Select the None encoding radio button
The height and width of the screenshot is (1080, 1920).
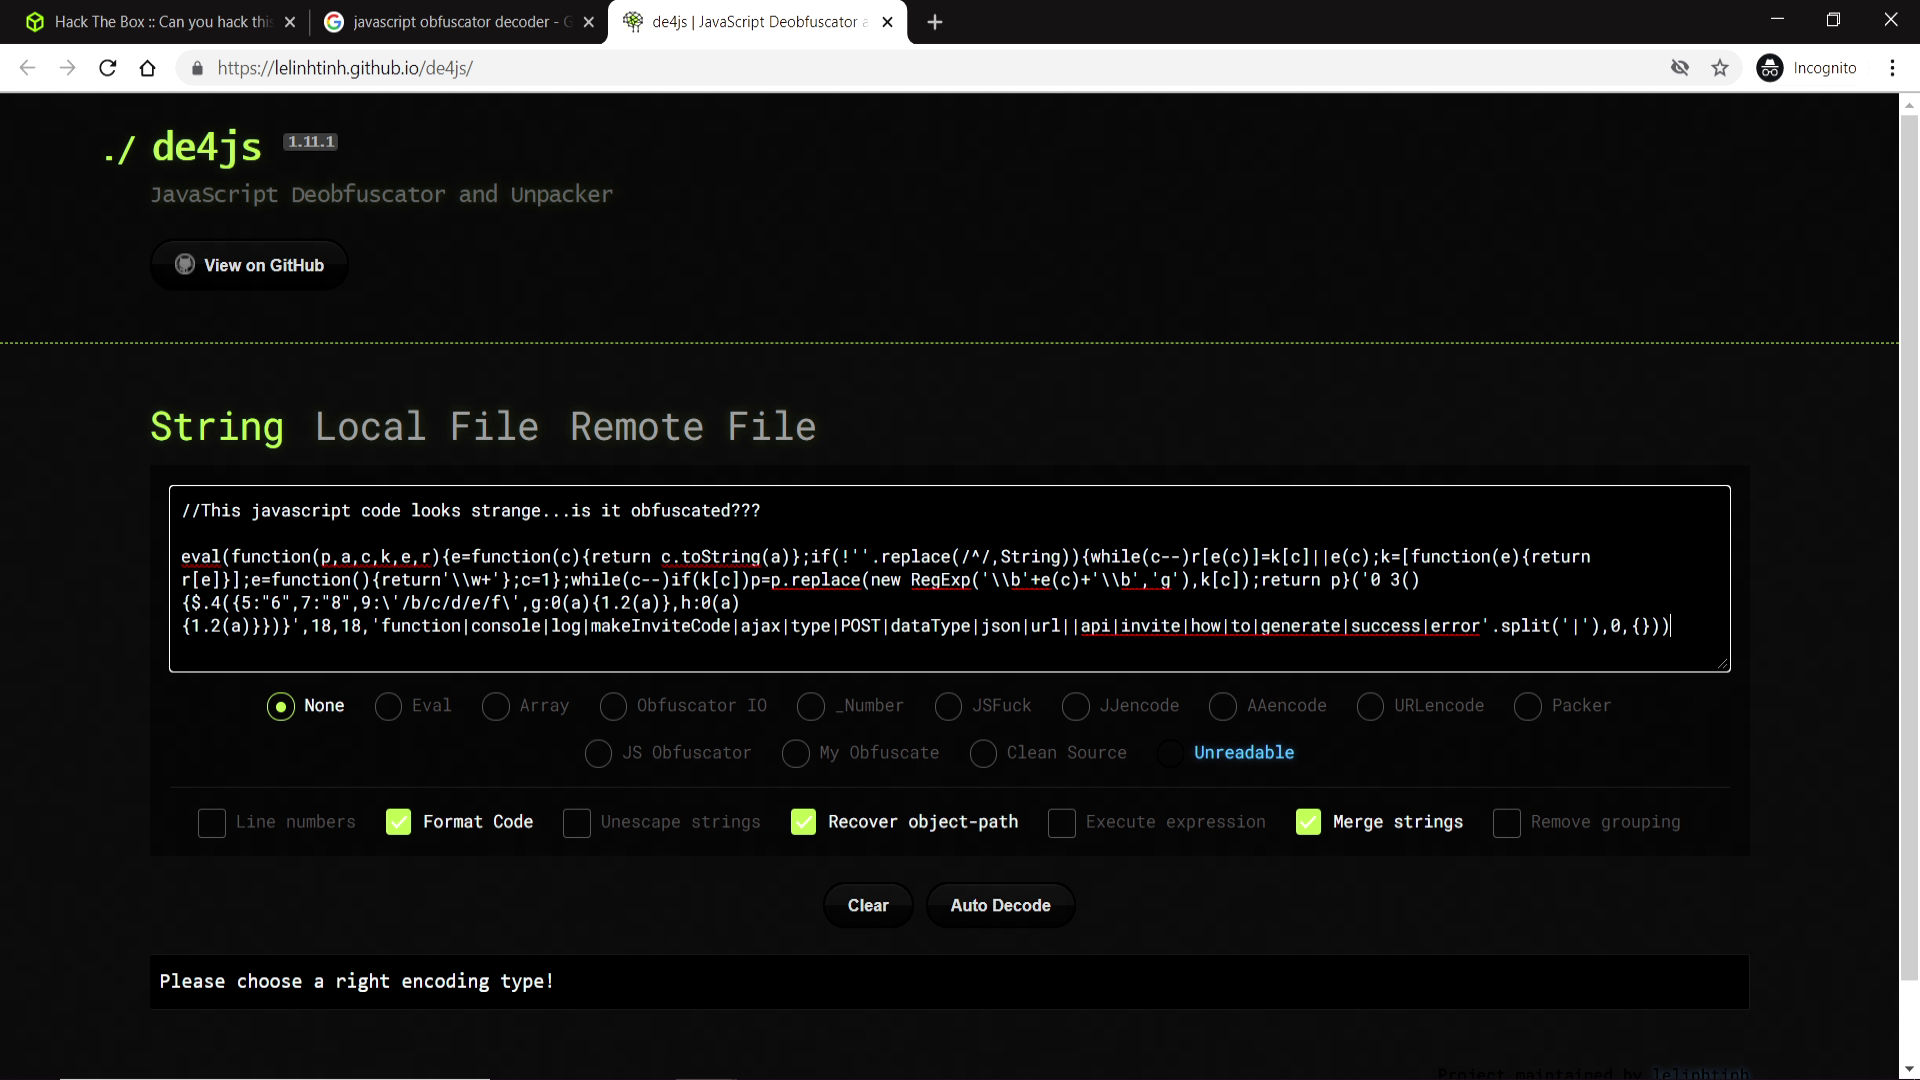pos(281,706)
